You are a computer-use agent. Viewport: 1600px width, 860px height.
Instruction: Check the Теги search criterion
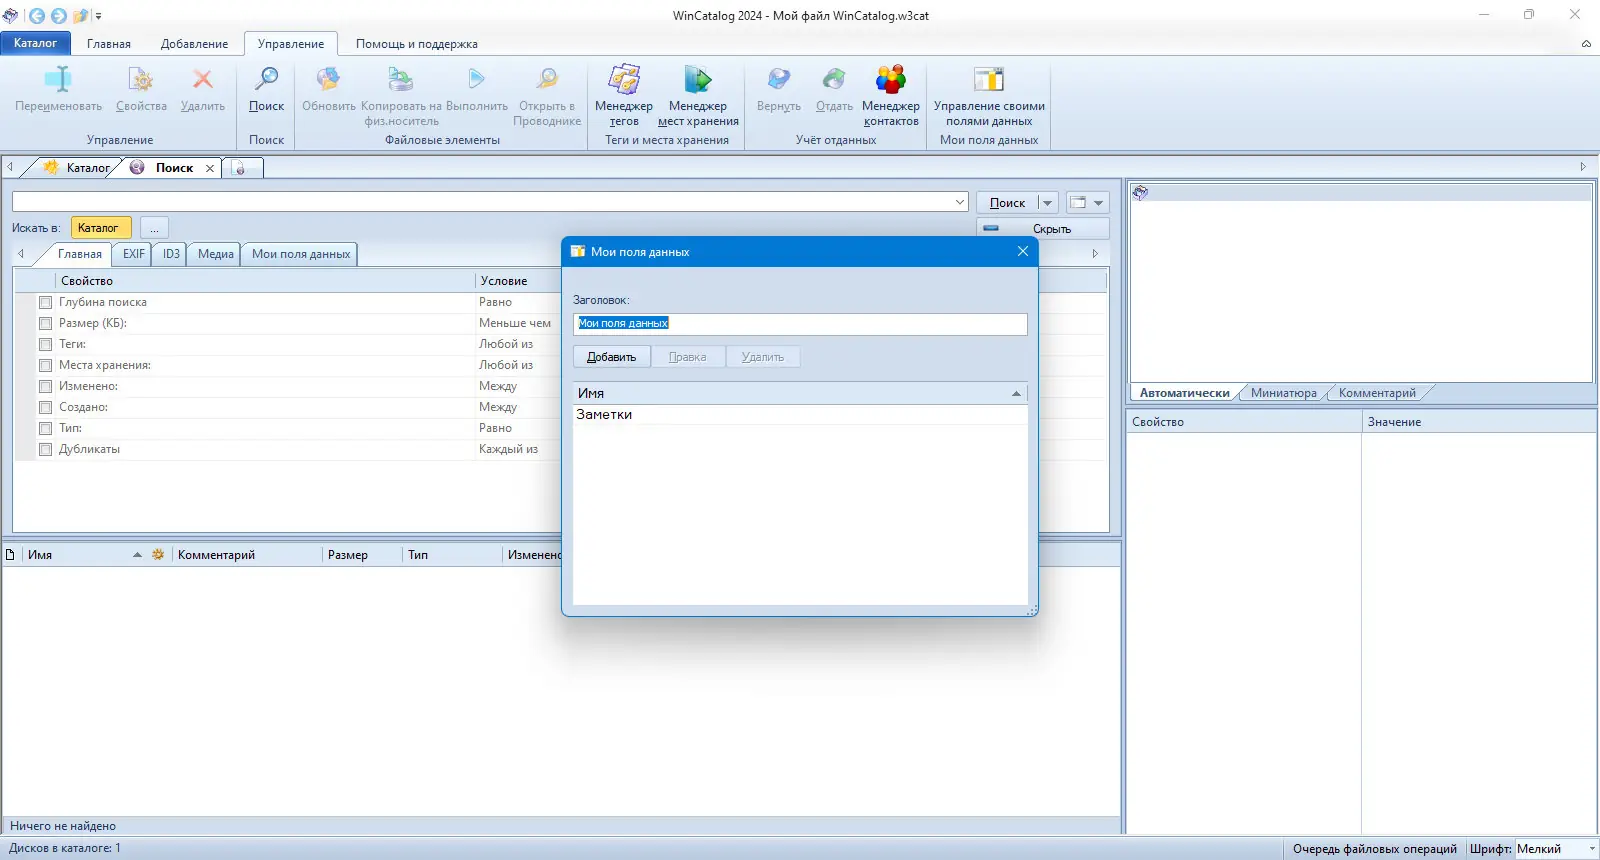(x=45, y=344)
